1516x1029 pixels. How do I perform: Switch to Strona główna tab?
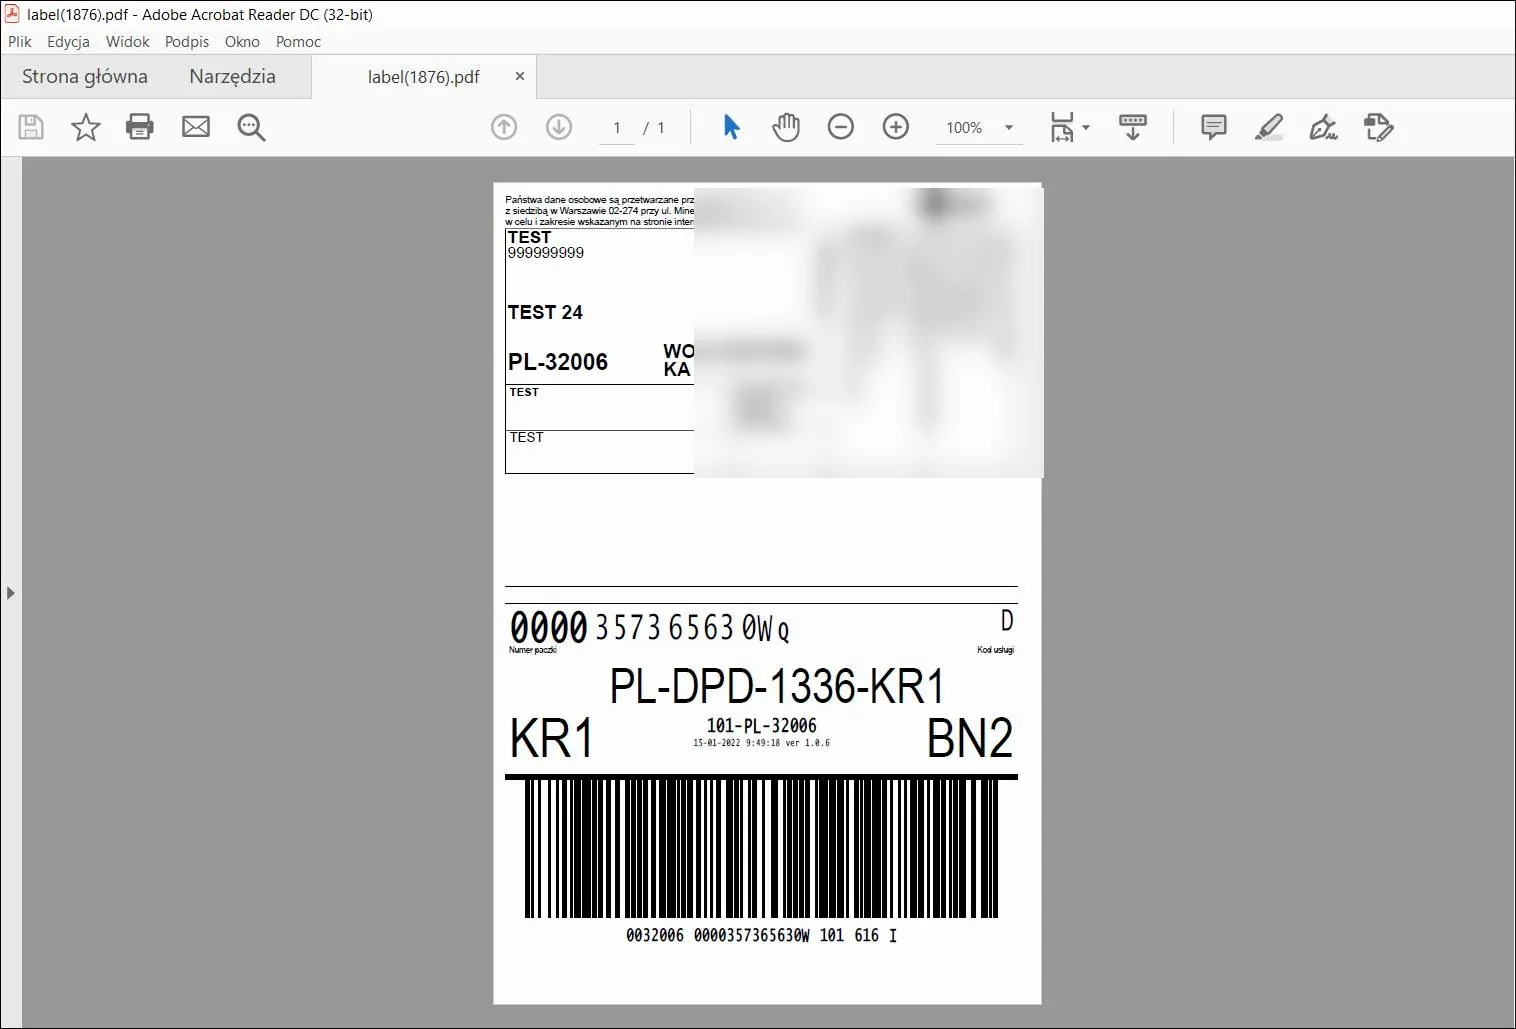coord(85,77)
